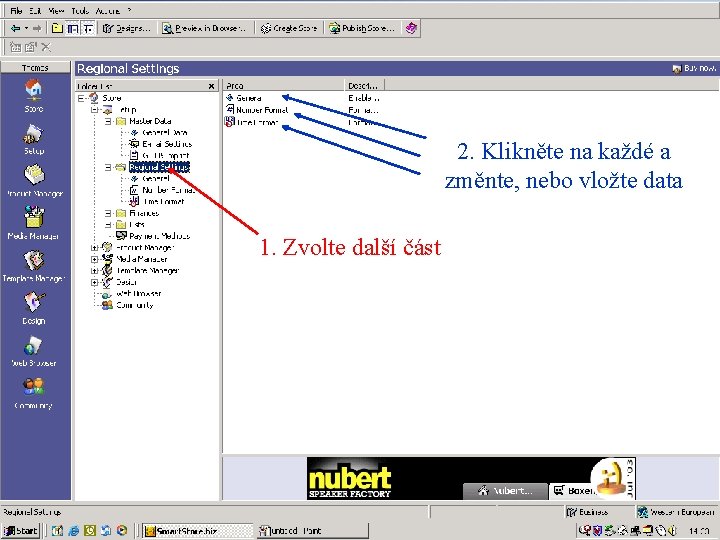The image size is (720, 540).
Task: Open Product Manager from the sidebar
Action: [35, 181]
